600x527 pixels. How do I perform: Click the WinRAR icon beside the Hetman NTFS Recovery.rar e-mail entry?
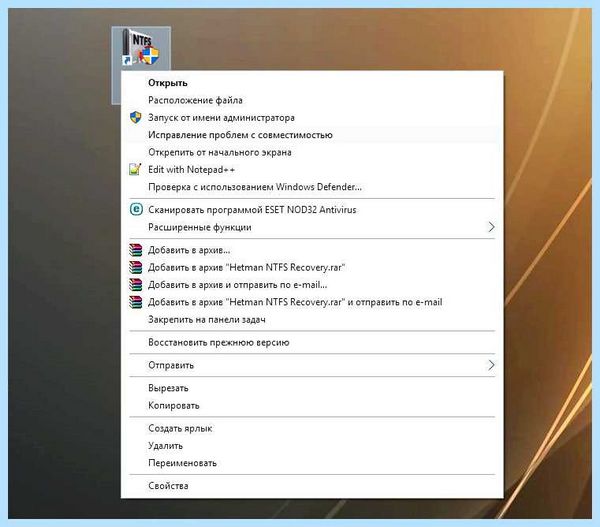tap(135, 302)
